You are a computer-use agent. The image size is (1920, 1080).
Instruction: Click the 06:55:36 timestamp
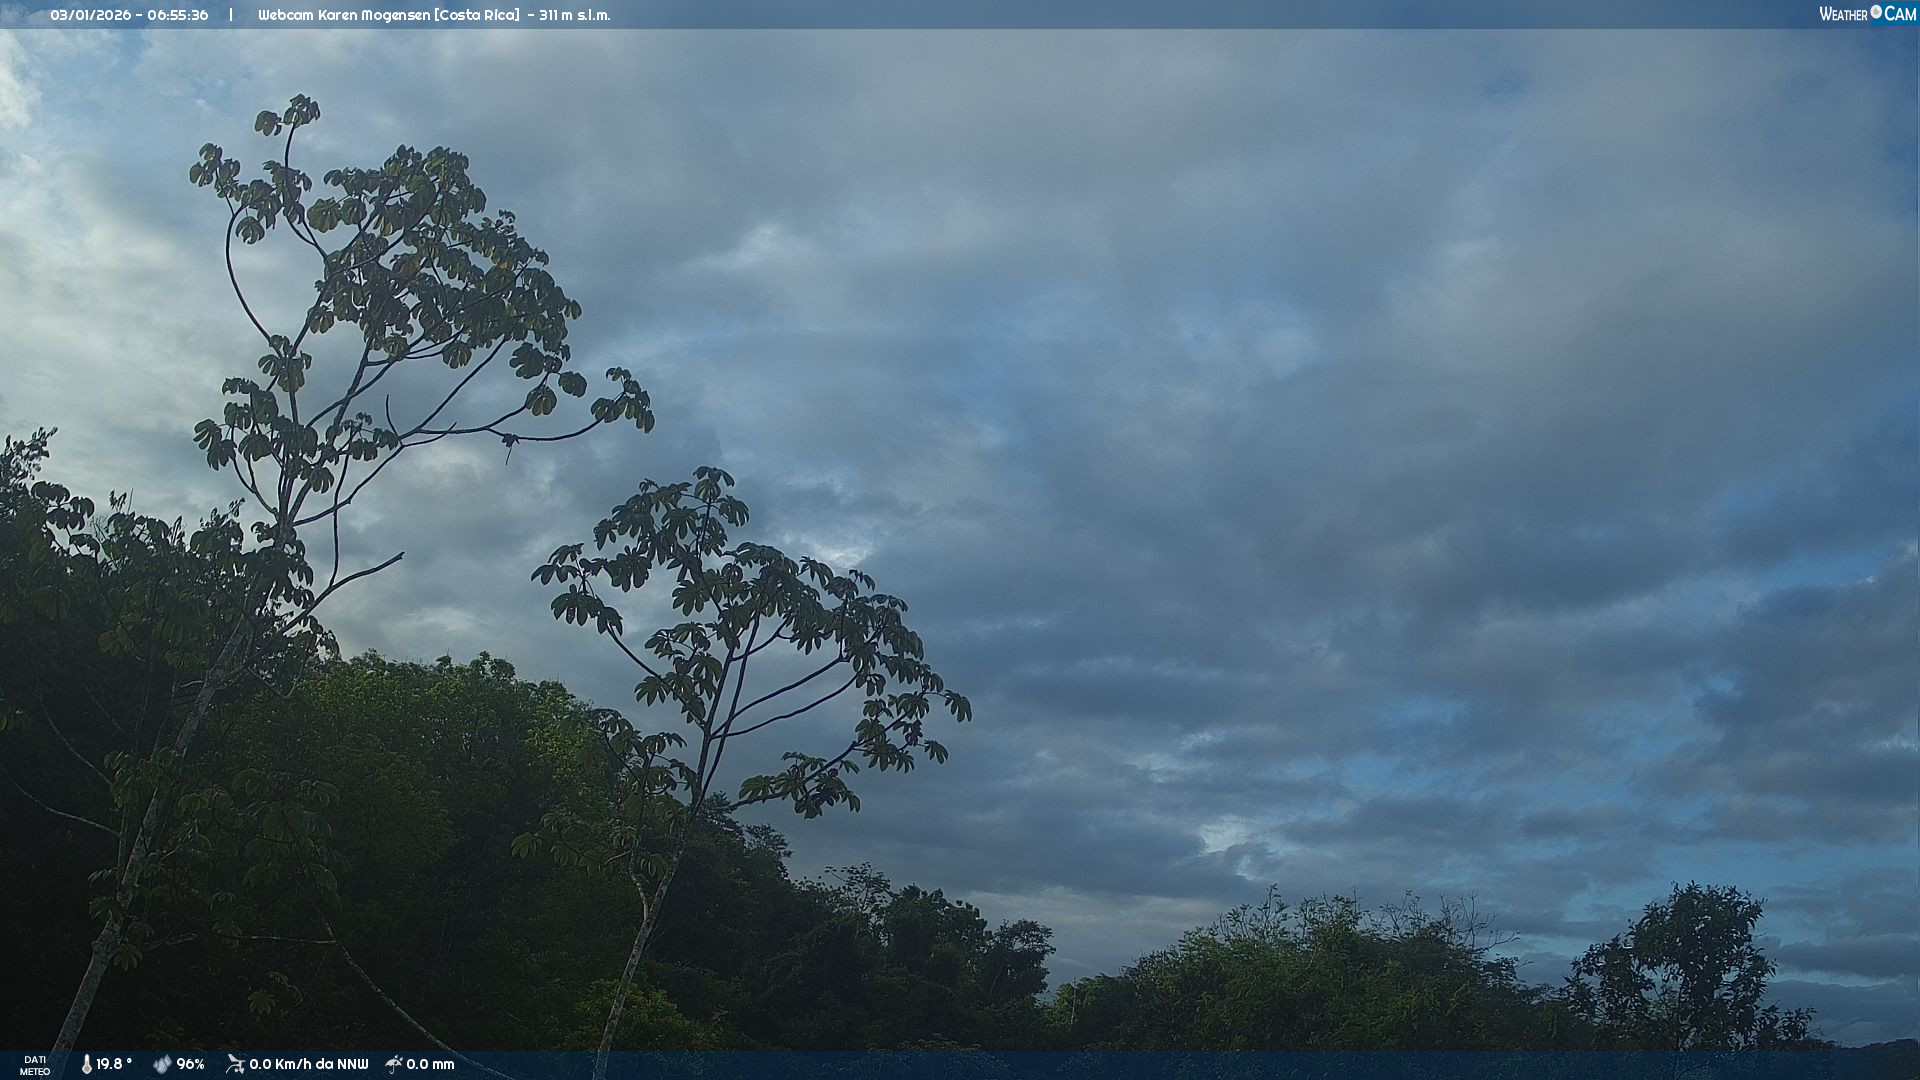coord(178,15)
